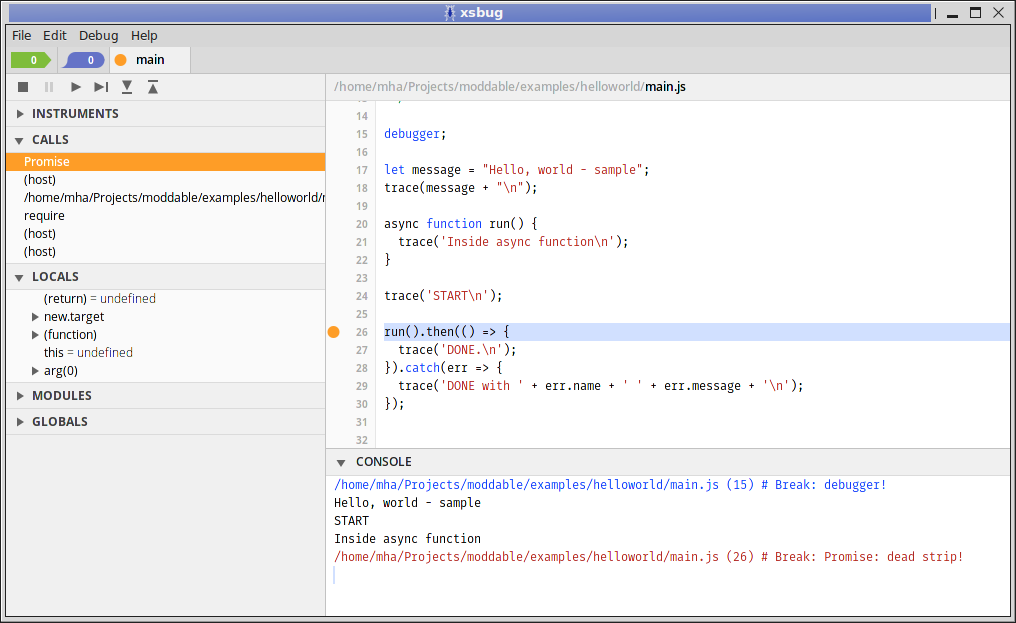The width and height of the screenshot is (1016, 623).
Task: Click the Break (pause) icon
Action: 48,87
